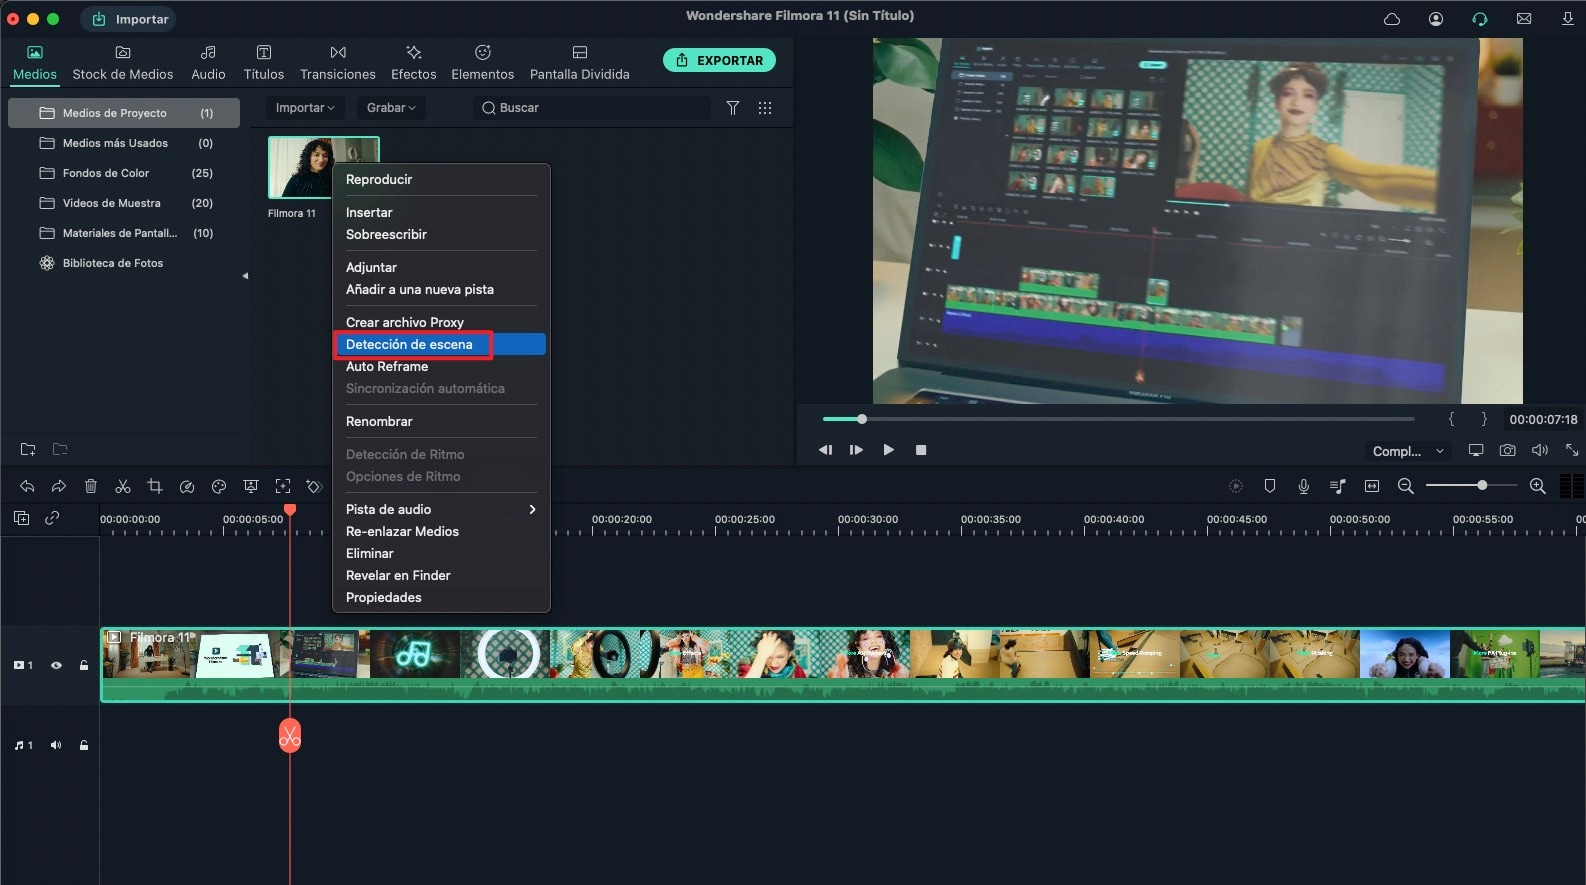Open Fondos de Color folder

(x=124, y=173)
